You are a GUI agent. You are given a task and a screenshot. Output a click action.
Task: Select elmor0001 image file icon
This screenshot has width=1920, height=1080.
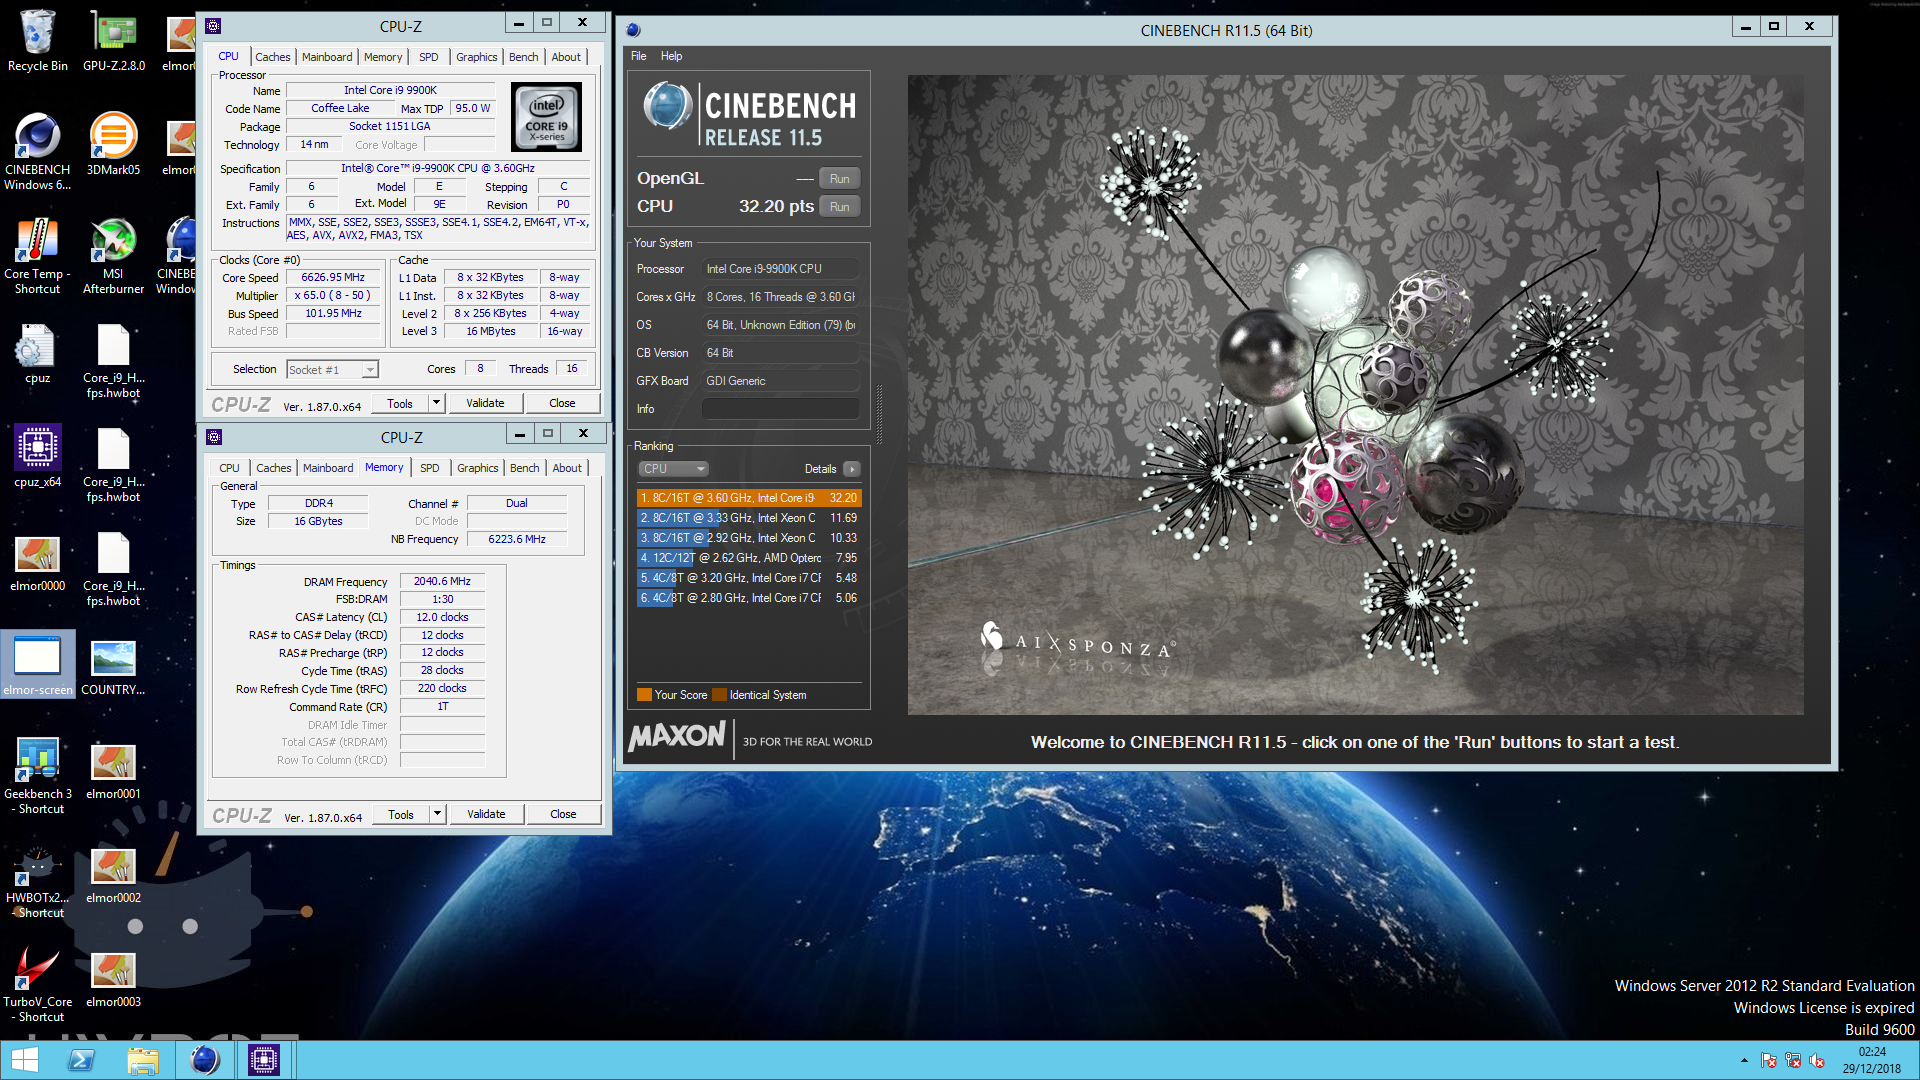click(x=113, y=771)
